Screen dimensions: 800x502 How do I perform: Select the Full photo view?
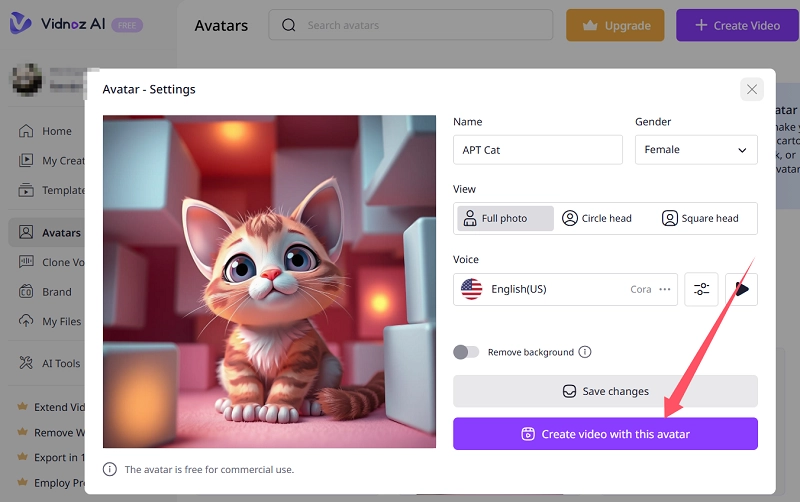[505, 218]
